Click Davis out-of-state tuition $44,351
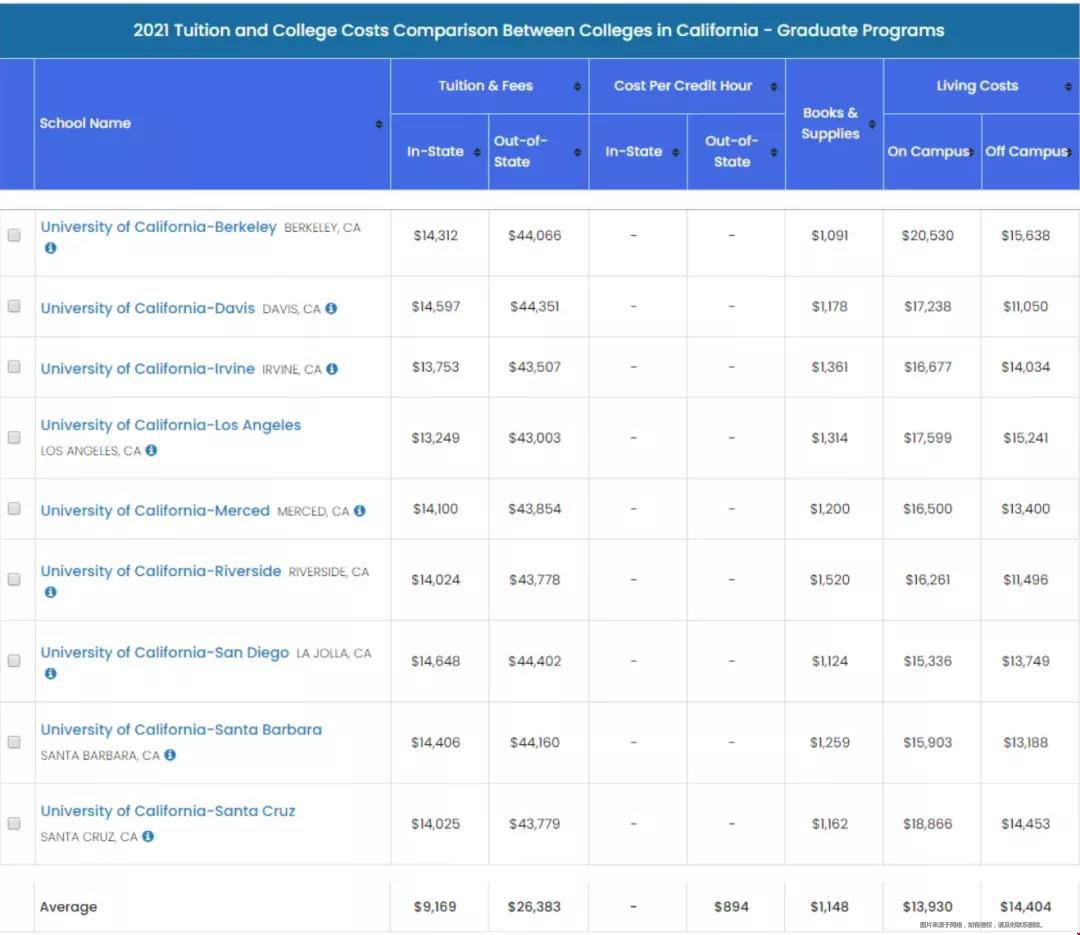1080x935 pixels. click(x=534, y=307)
